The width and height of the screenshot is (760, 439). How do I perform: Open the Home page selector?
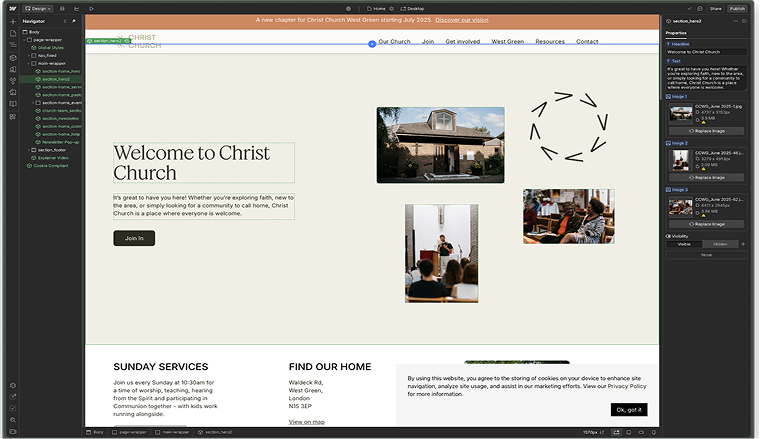(376, 8)
